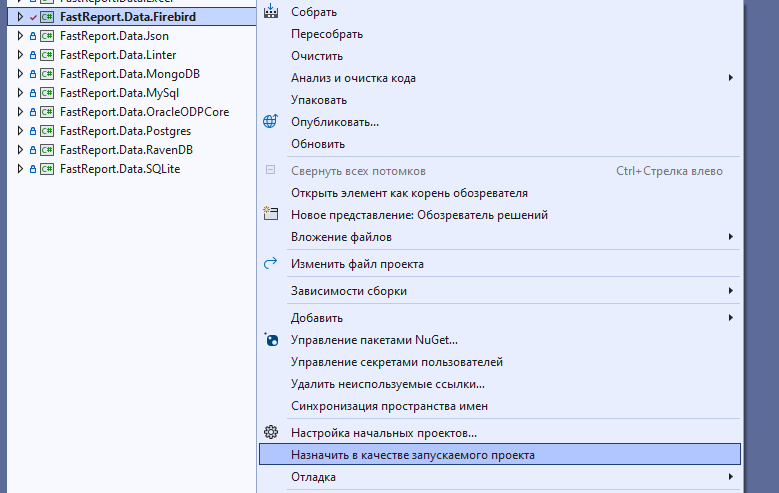
Task: Select the FastReport.Data.Firebird tree row
Action: [132, 17]
